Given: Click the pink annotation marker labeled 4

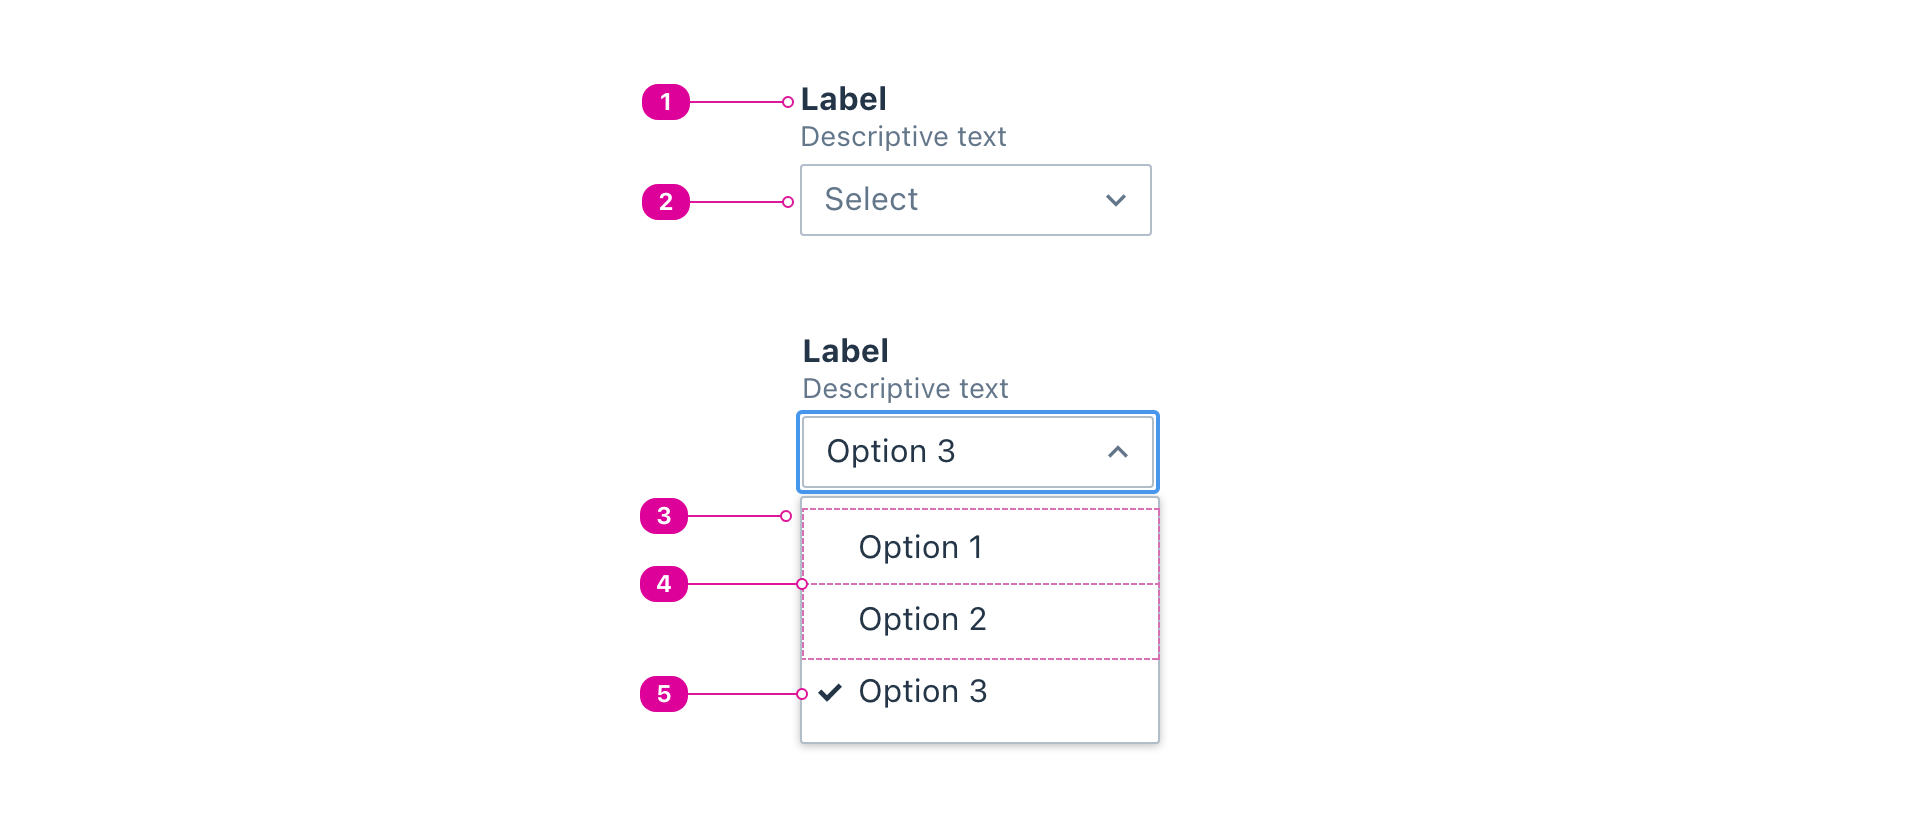Looking at the screenshot, I should point(663,585).
